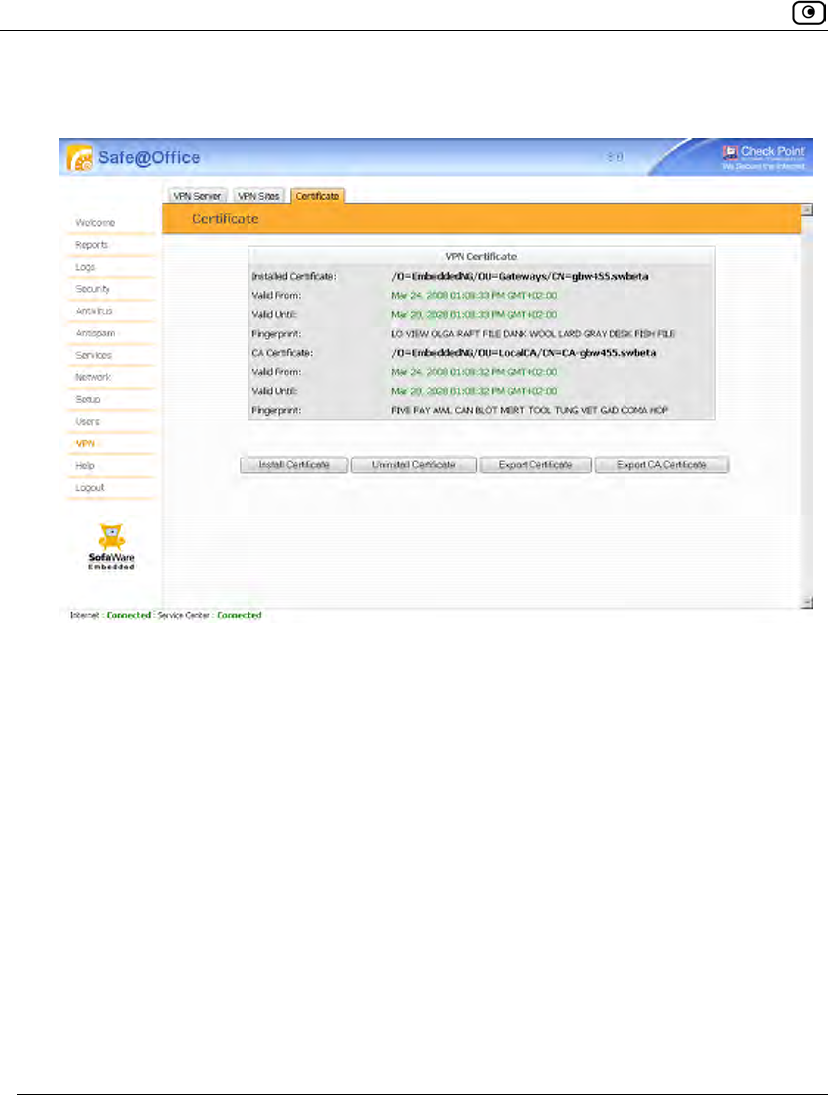Click the Export CA Certificate button
Screen dimensions: 828x1095
pos(662,465)
